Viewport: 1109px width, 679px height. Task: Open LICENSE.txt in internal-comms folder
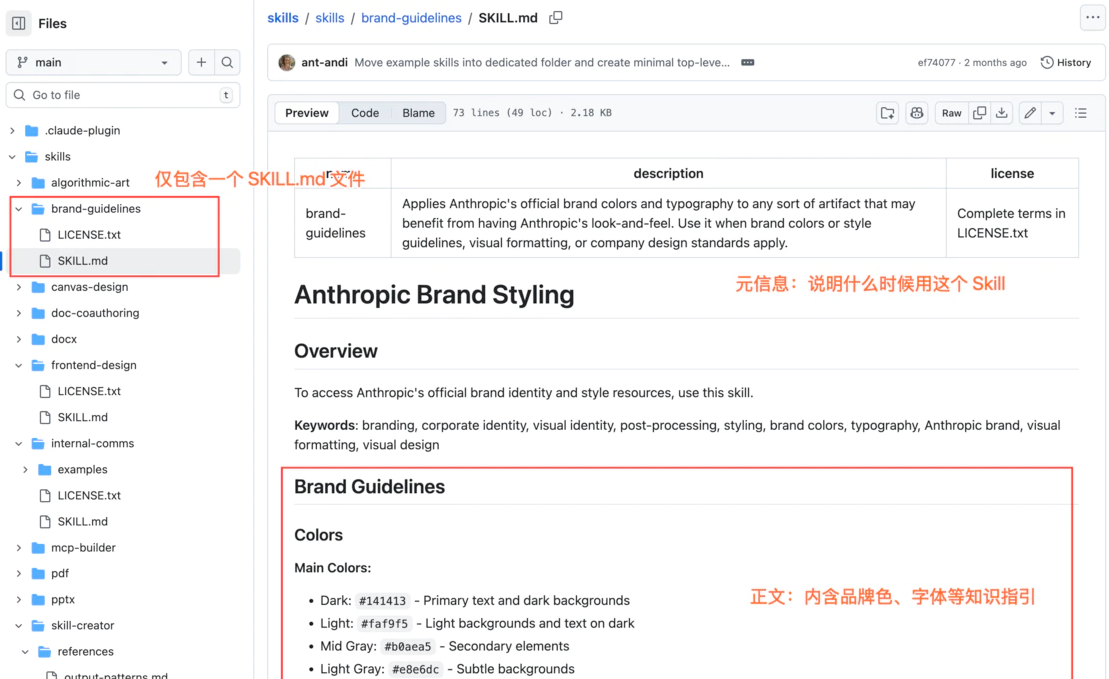point(89,495)
